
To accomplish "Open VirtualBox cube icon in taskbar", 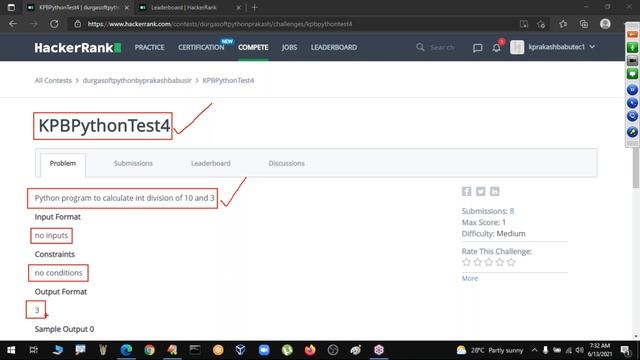I will 240,350.
